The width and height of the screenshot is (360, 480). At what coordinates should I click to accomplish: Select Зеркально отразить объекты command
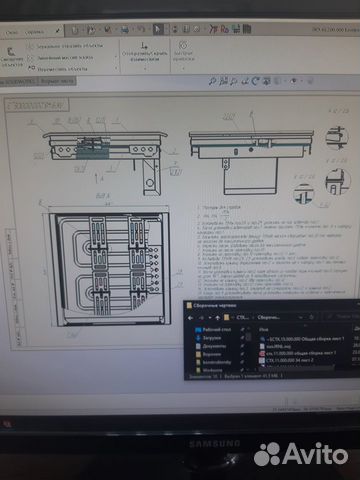(x=65, y=46)
